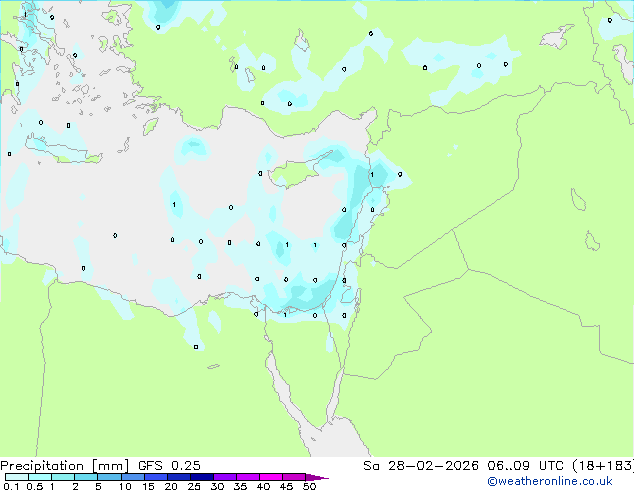Image resolution: width=634 pixels, height=490 pixels.
Task: Select the 25–30 mm navy legend swatch
Action: 201,477
